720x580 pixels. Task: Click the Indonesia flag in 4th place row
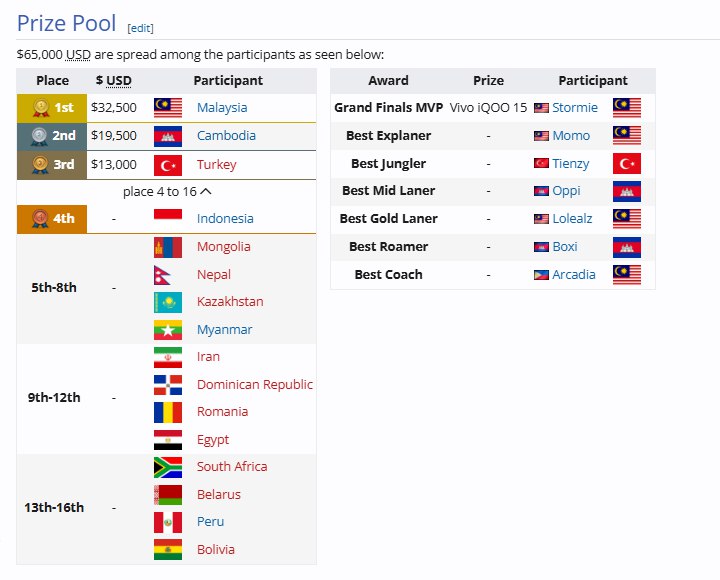pyautogui.click(x=167, y=218)
